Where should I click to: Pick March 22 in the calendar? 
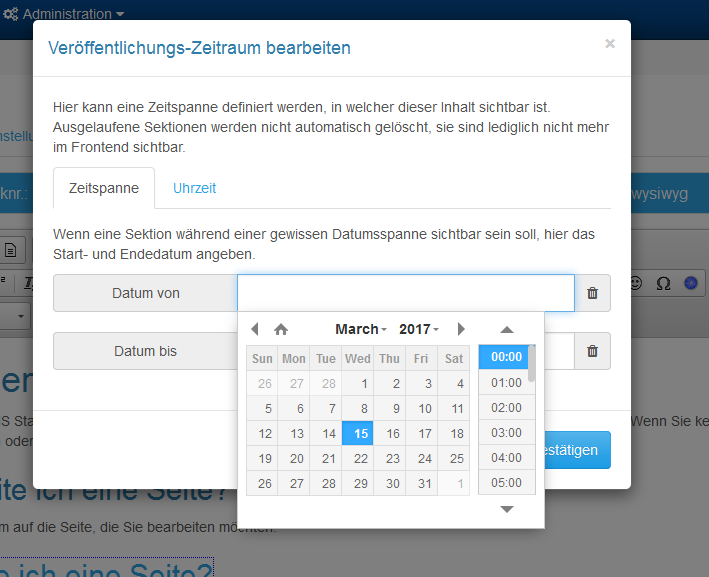(357, 458)
